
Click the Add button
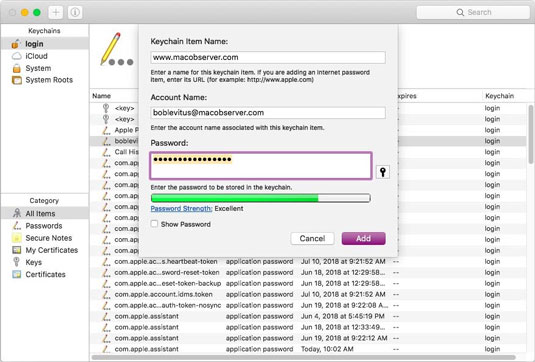click(x=363, y=238)
